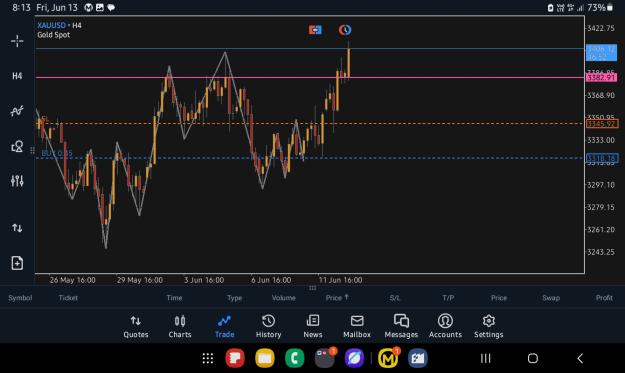Screen dimensions: 625x373
Task: Open Android recent apps button
Action: click(485, 358)
